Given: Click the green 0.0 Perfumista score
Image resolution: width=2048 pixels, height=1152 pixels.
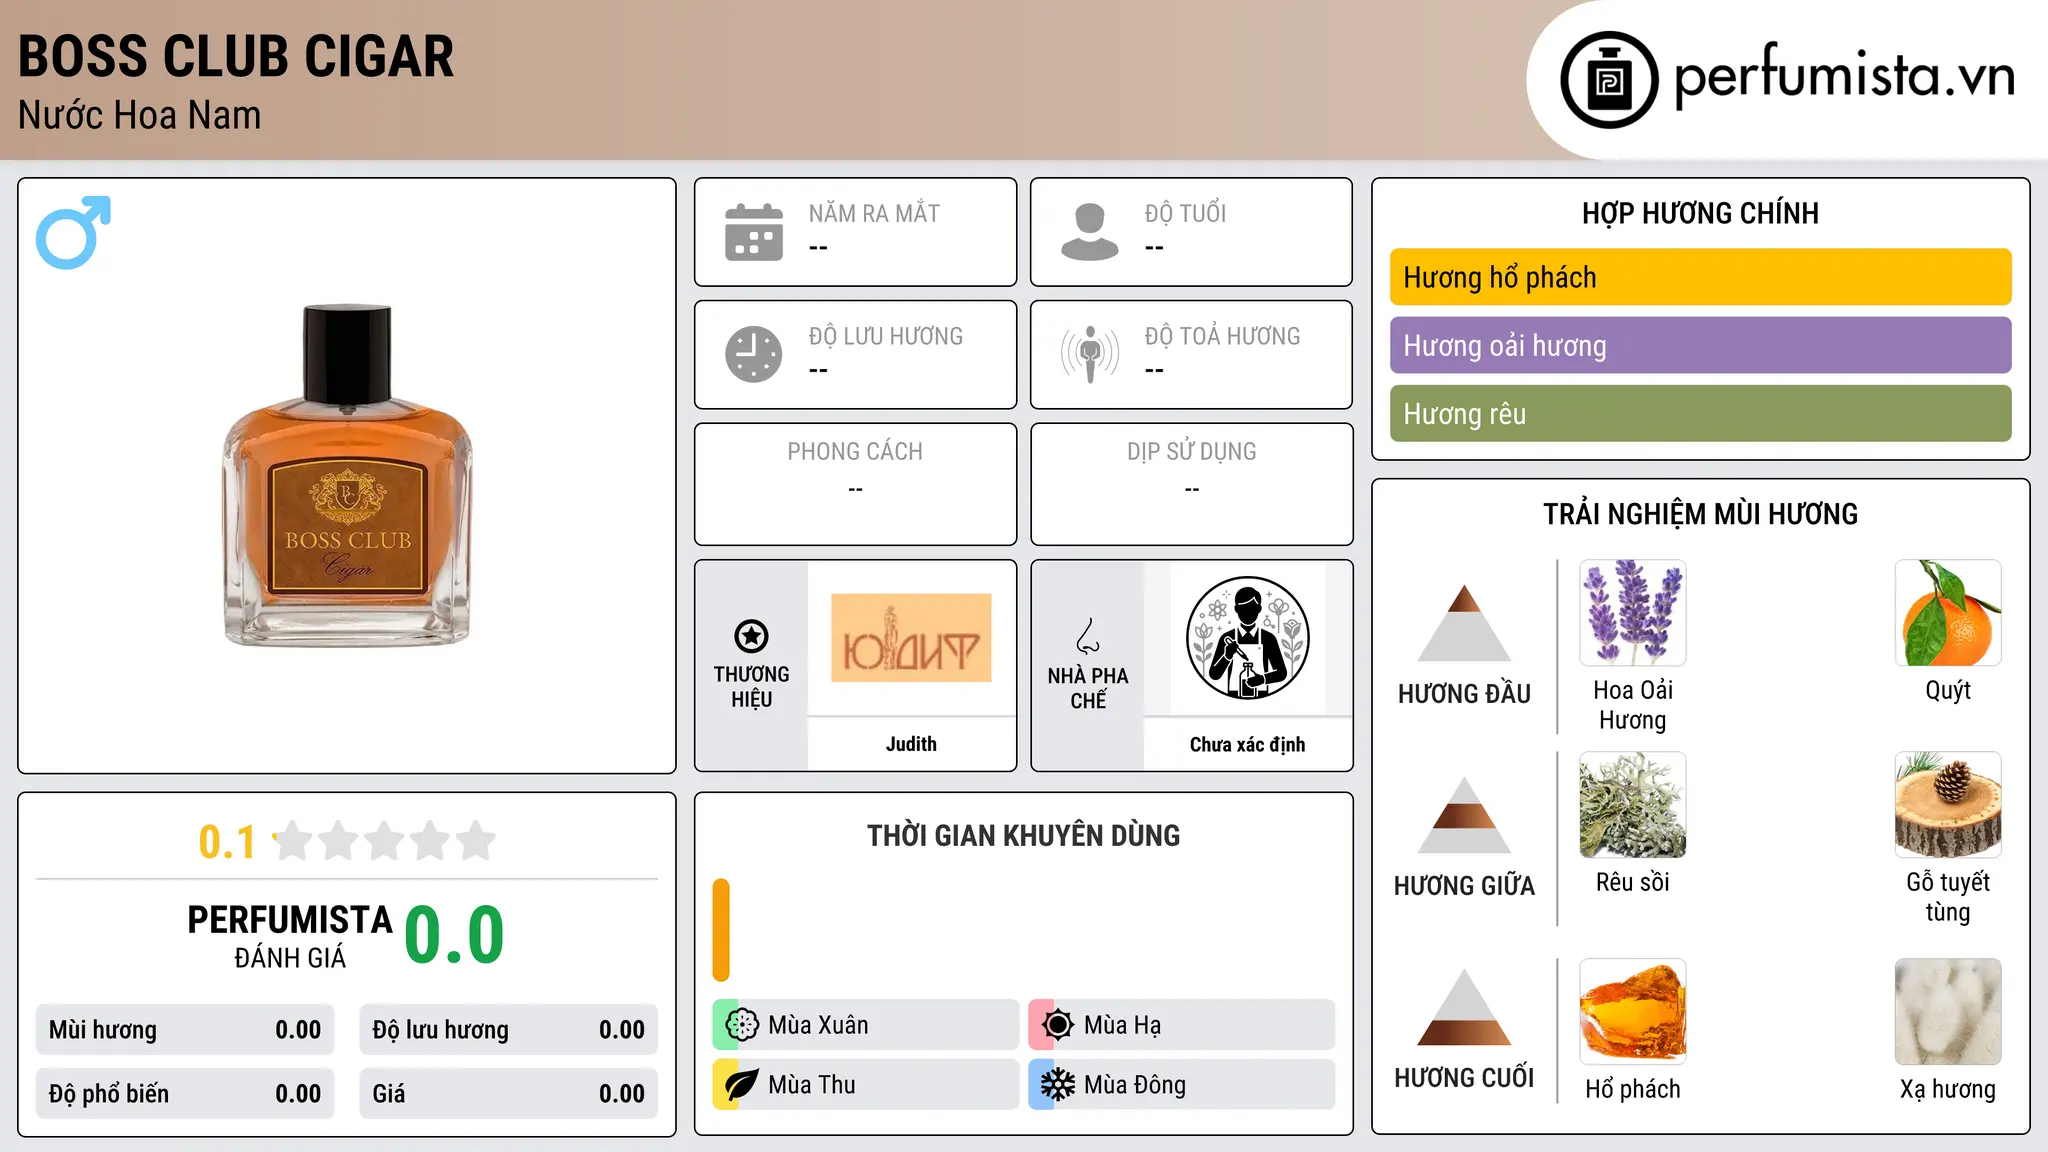Looking at the screenshot, I should [x=454, y=934].
